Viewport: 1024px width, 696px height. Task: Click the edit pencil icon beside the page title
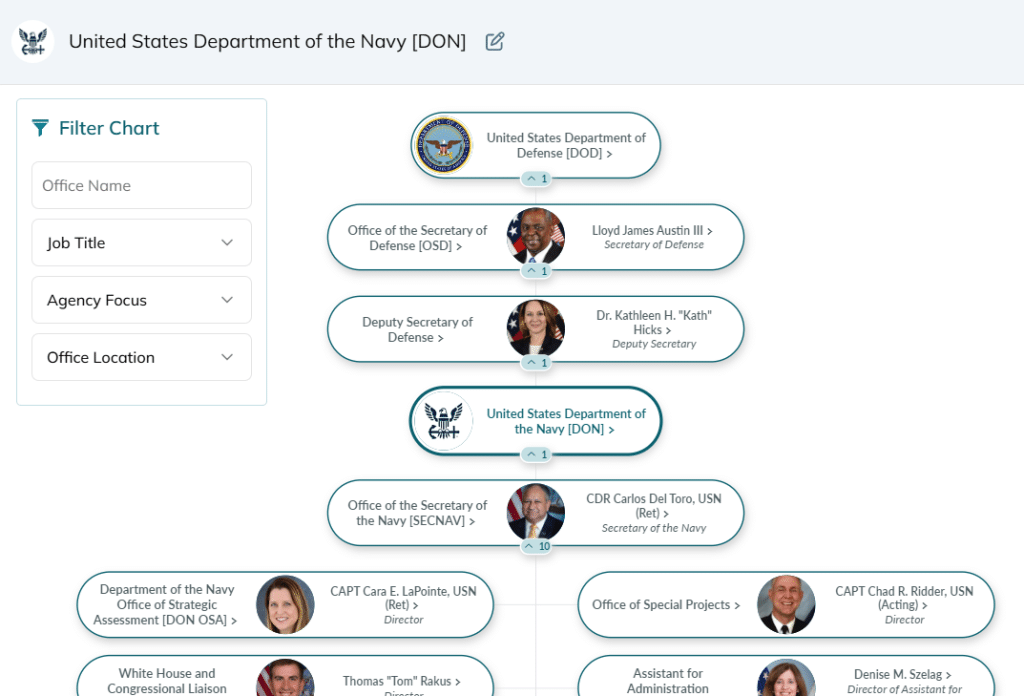[494, 41]
